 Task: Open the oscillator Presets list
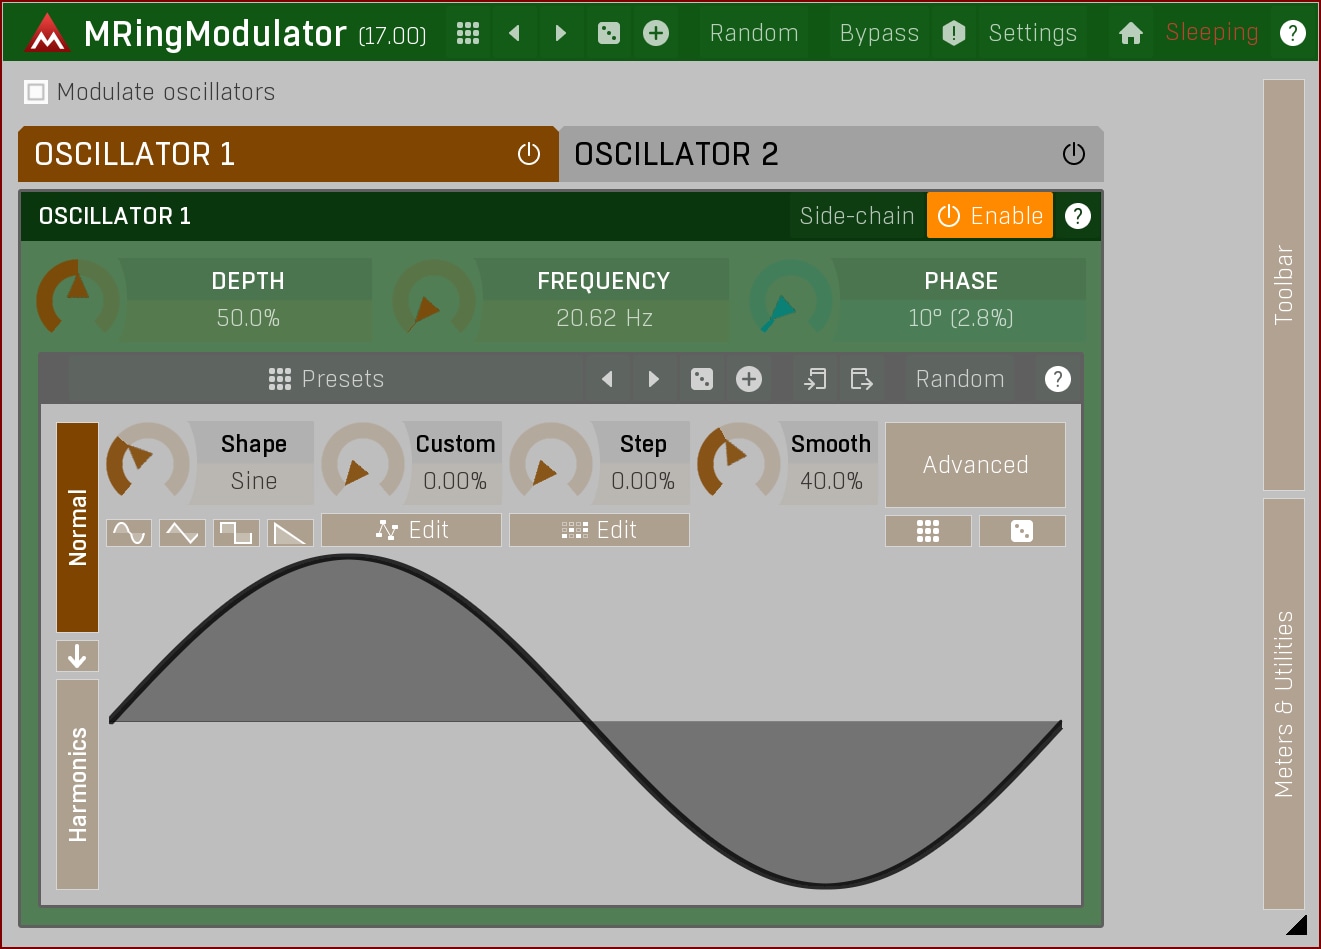tap(327, 379)
